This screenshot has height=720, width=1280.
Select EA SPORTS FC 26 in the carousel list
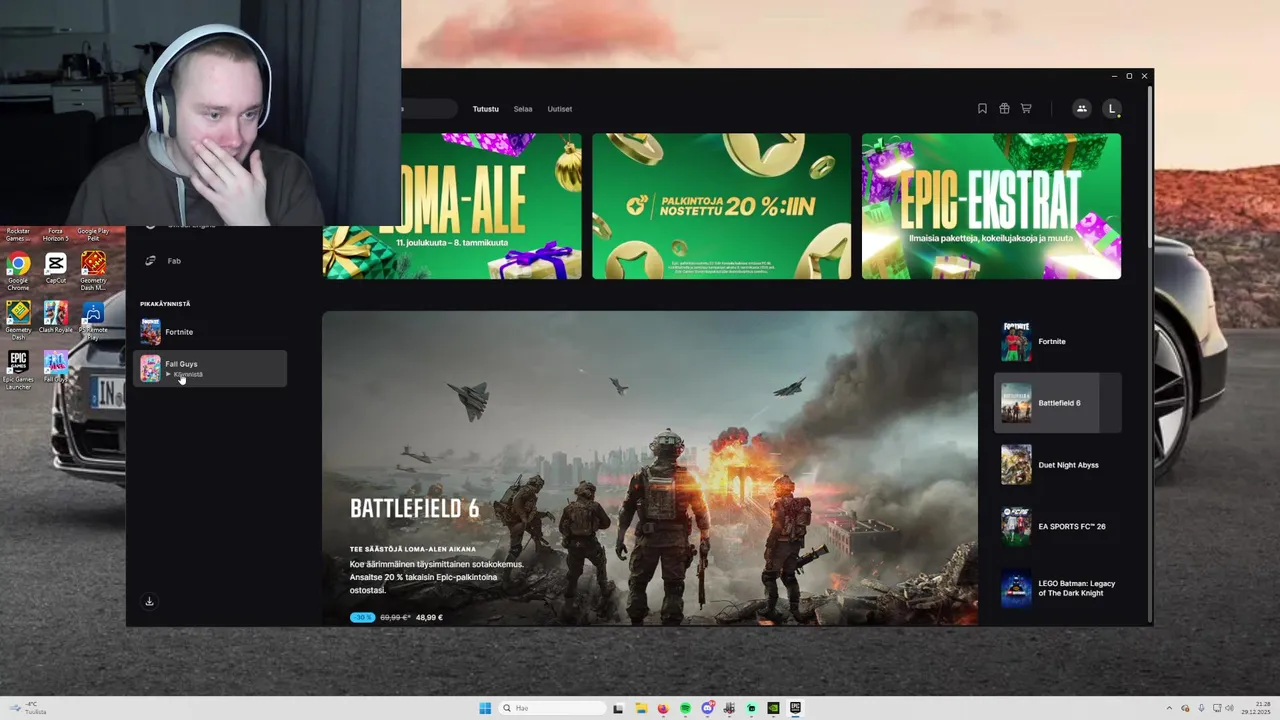point(1058,526)
